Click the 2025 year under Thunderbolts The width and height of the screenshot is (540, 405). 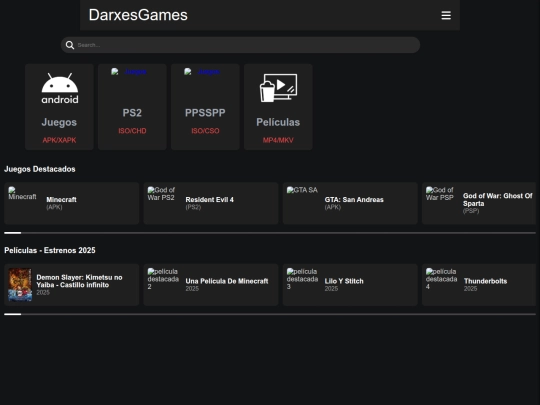[x=470, y=289]
